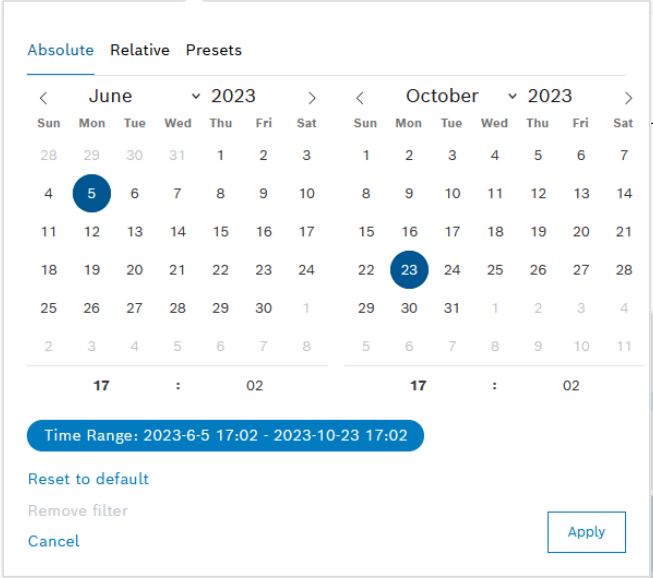Click the Time Range summary pill
The width and height of the screenshot is (653, 578).
[x=226, y=436]
